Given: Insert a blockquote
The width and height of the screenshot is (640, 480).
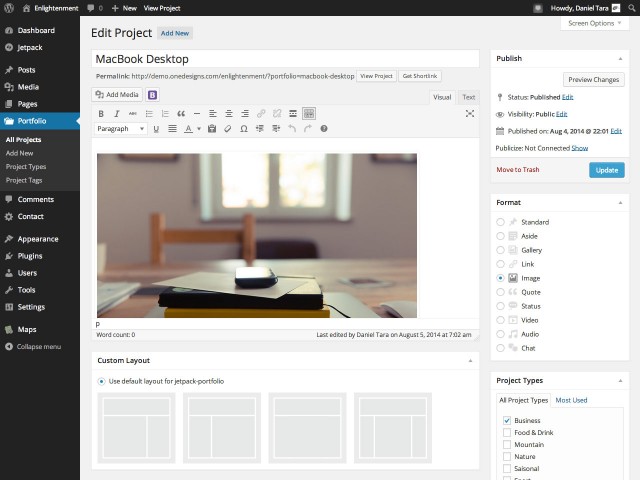Looking at the screenshot, I should pos(181,114).
